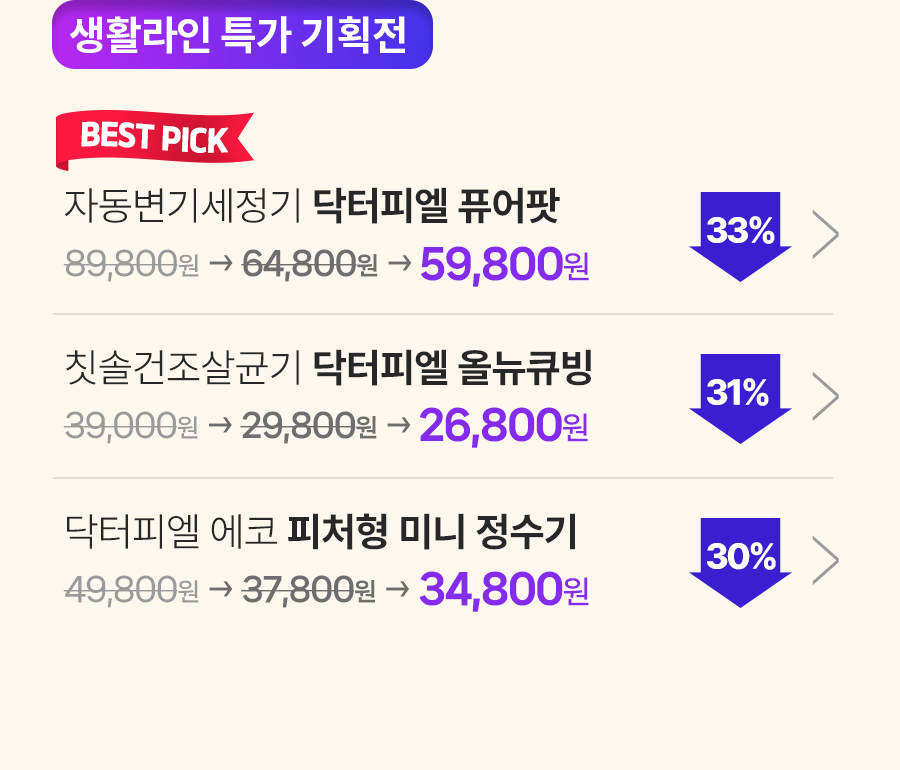Open 미니 정수기 product via right chevron
This screenshot has width=900, height=770.
tap(826, 561)
